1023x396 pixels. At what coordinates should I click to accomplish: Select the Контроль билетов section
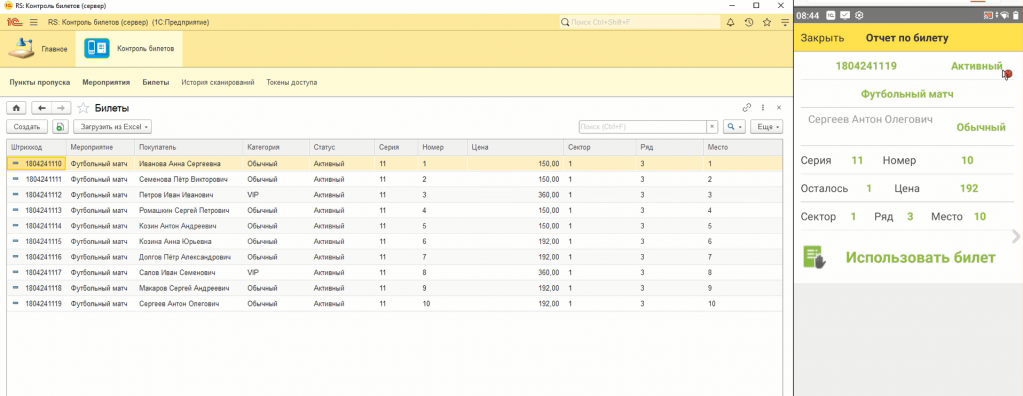tap(129, 49)
